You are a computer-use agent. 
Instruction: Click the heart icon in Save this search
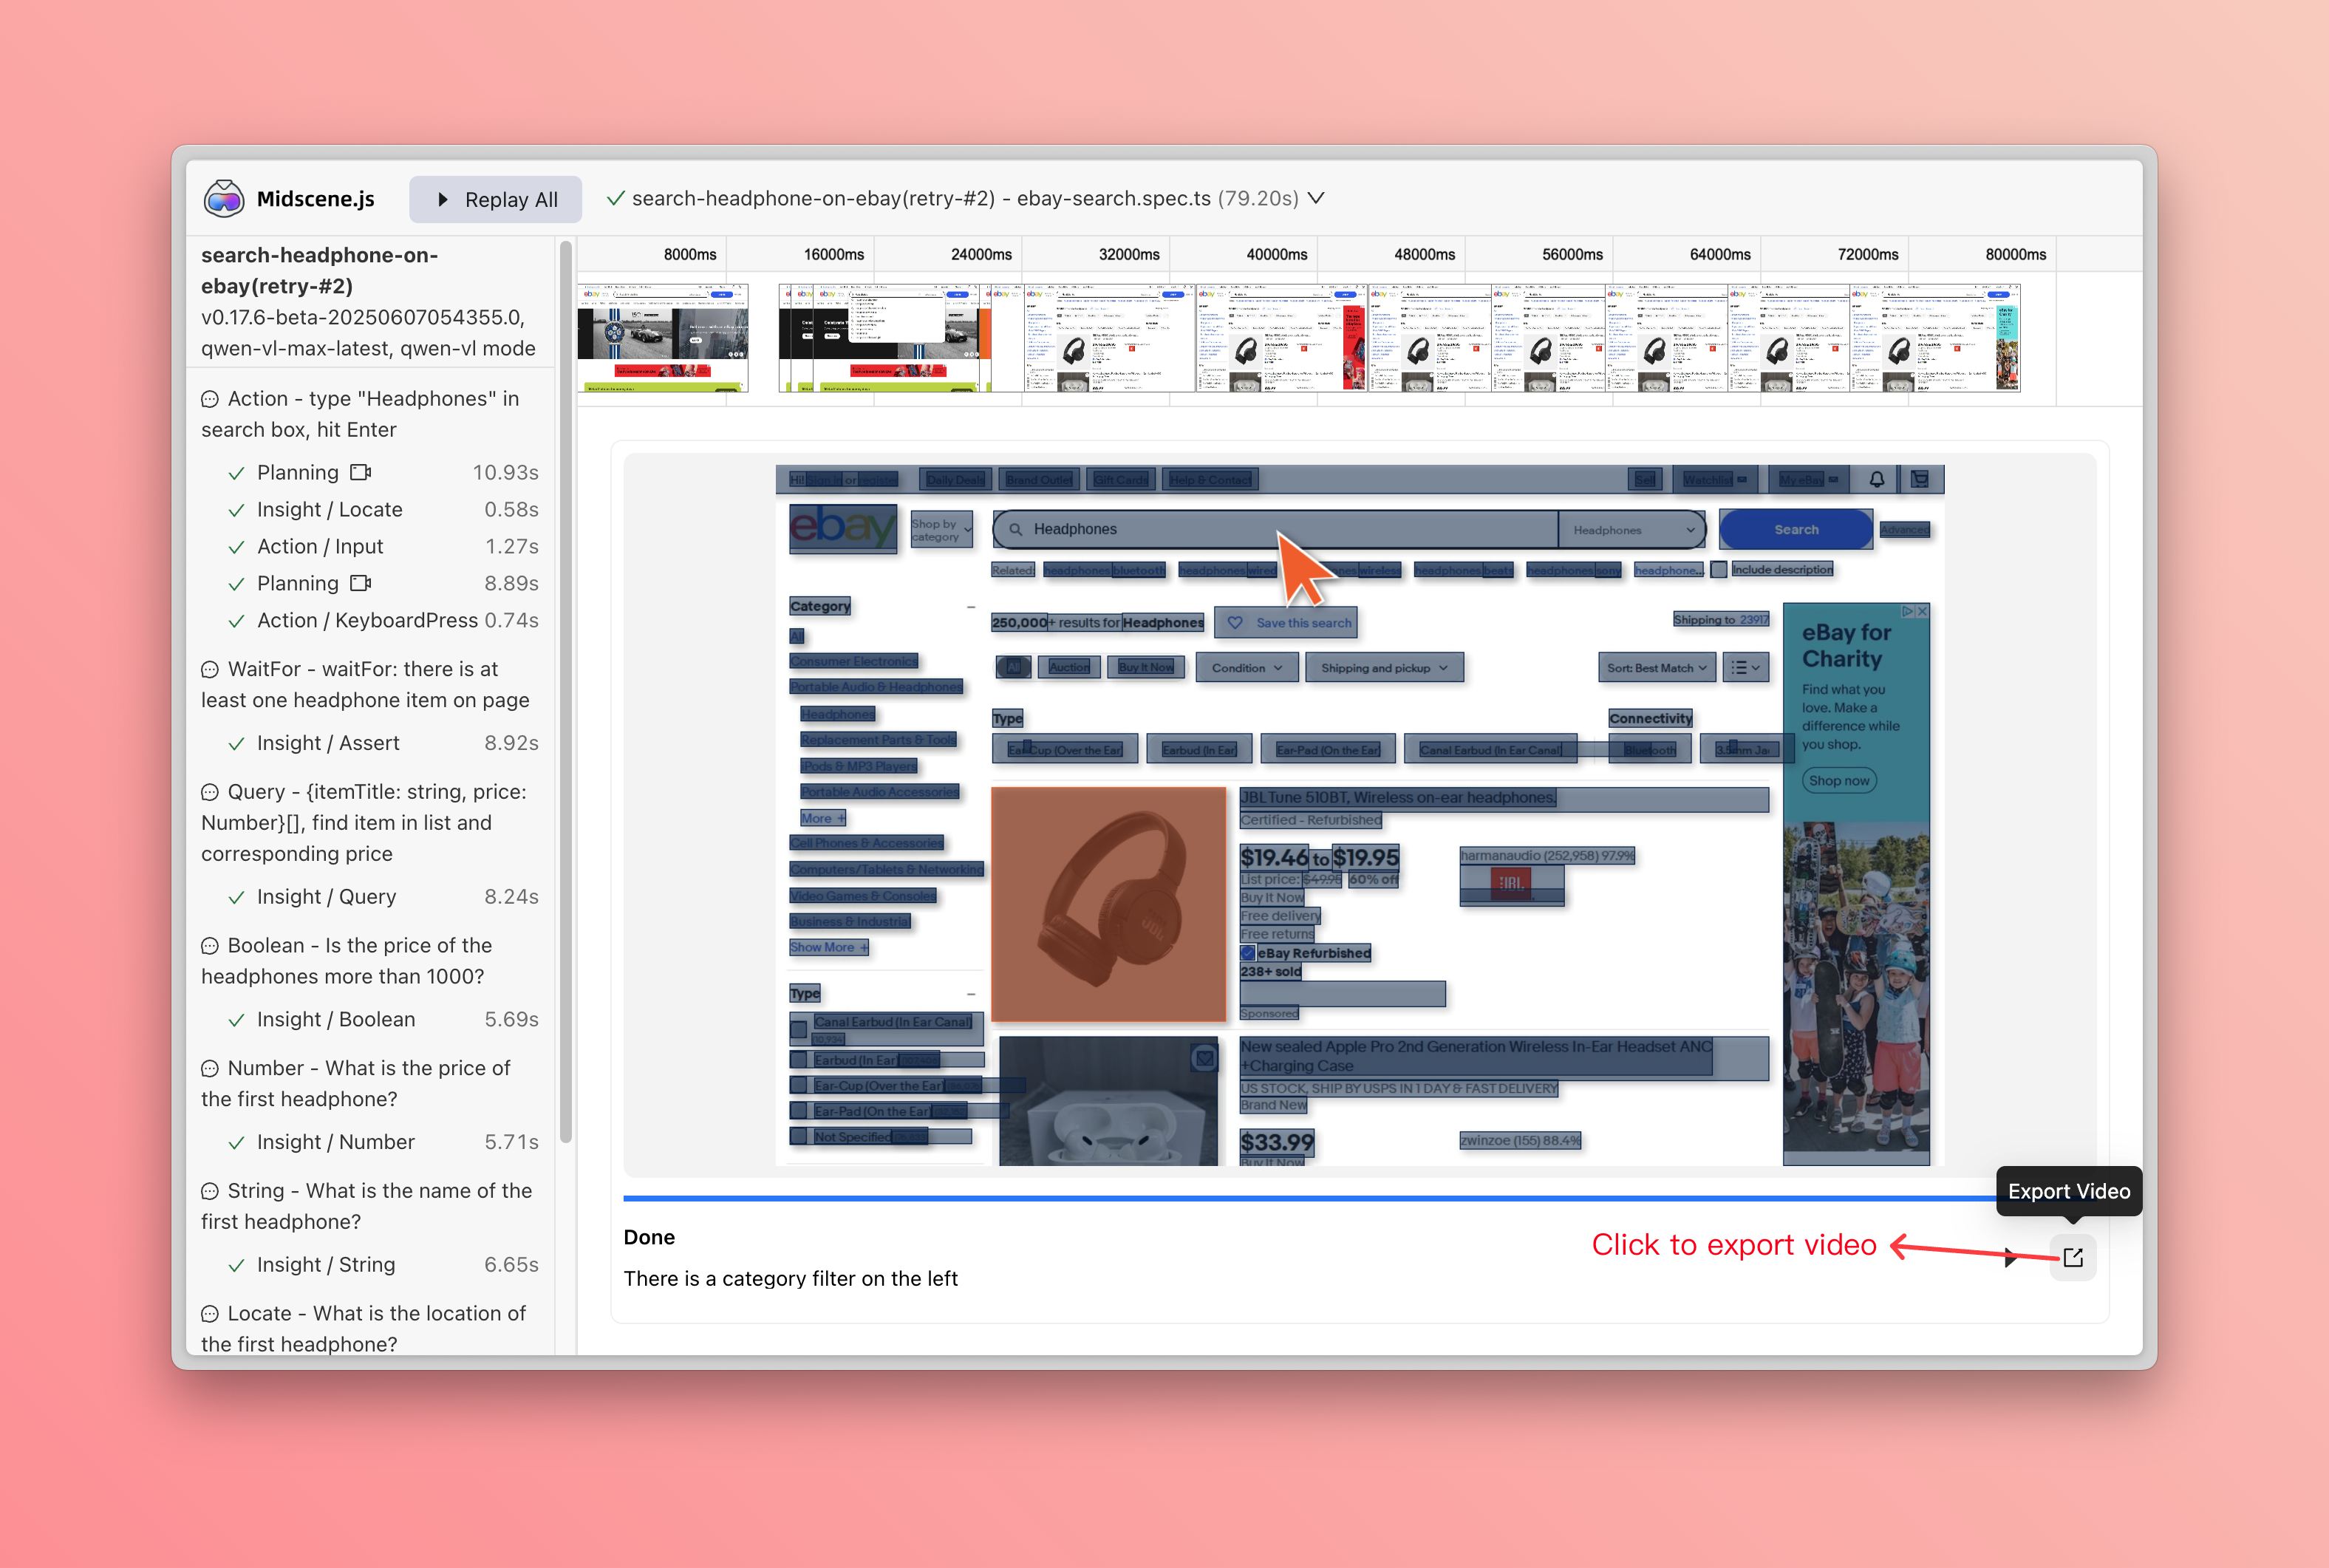tap(1235, 623)
